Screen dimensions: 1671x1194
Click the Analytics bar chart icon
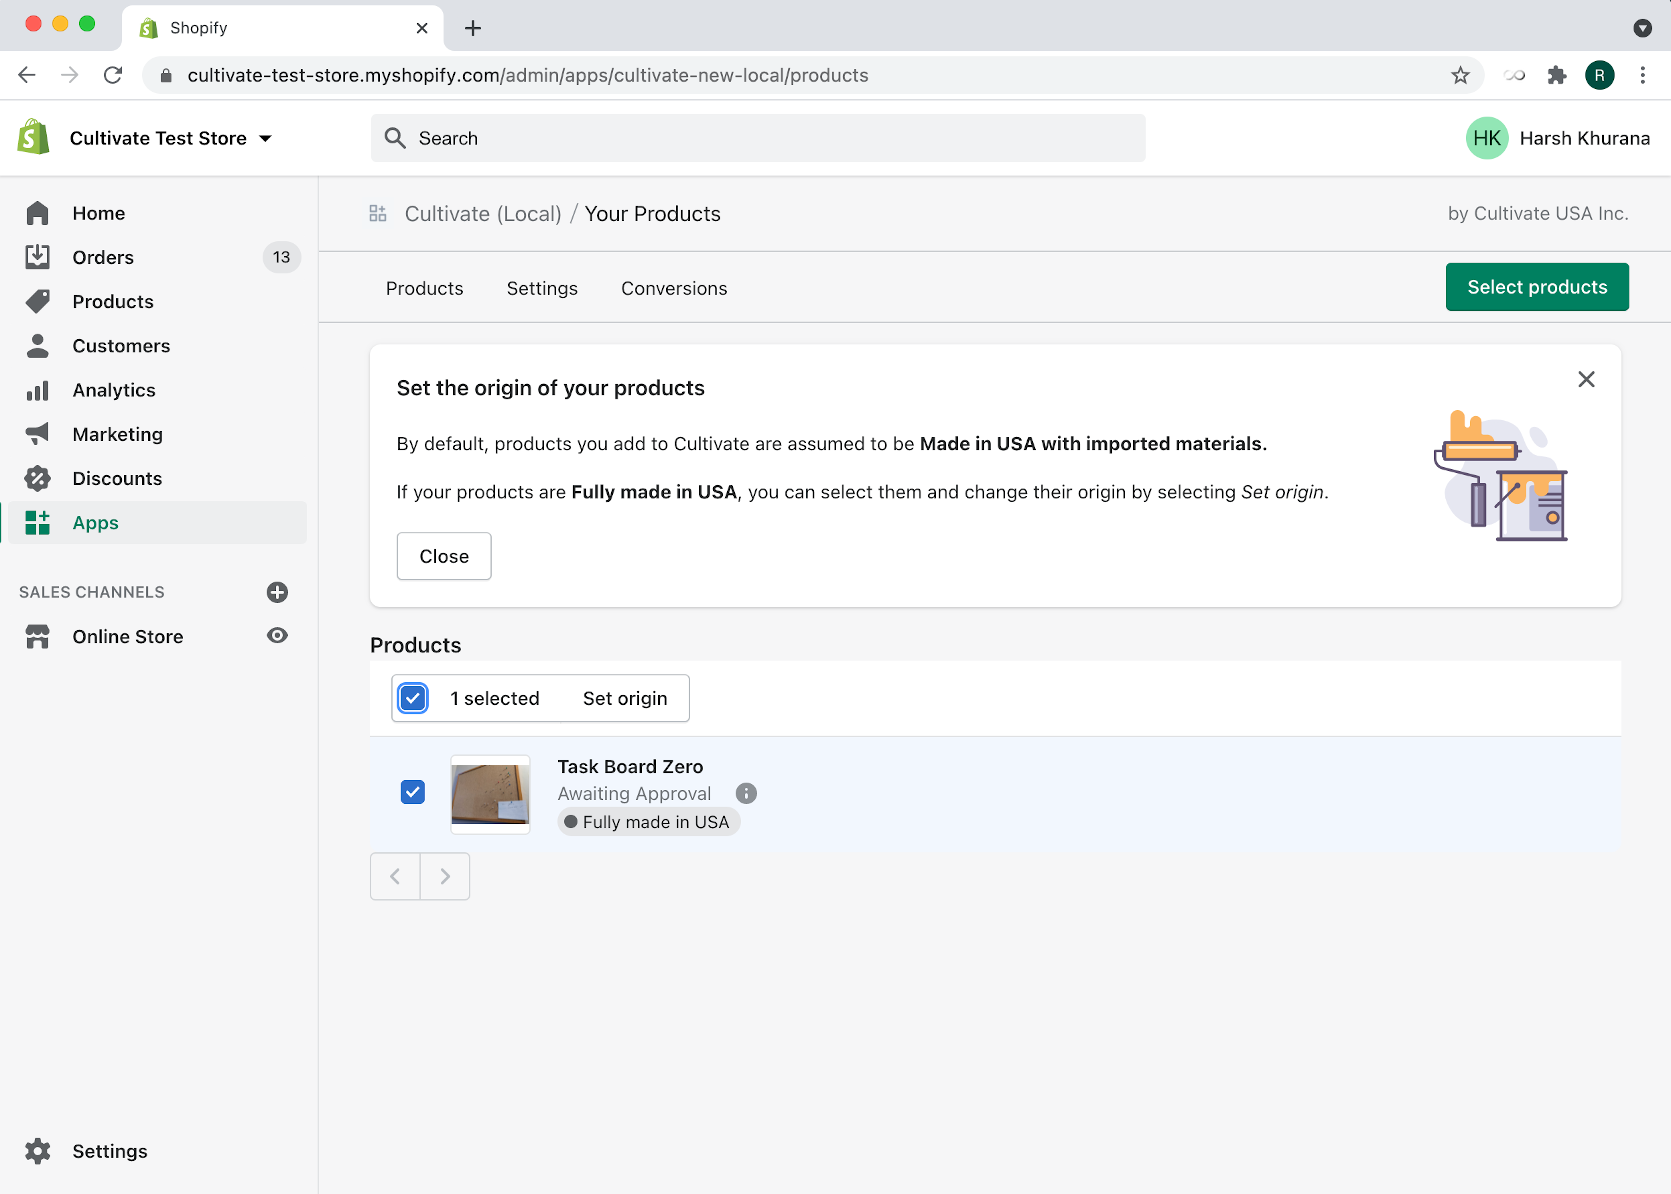tap(38, 390)
